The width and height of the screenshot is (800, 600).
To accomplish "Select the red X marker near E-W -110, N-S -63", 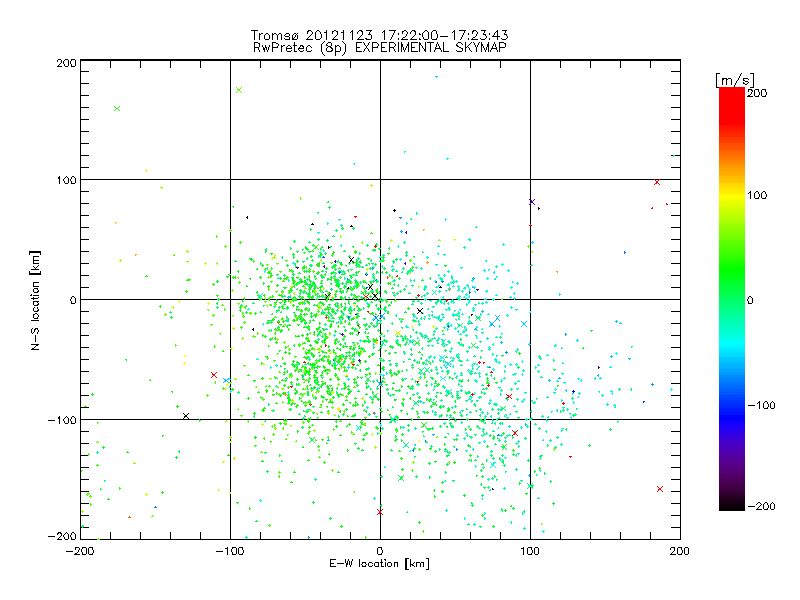I will click(214, 375).
